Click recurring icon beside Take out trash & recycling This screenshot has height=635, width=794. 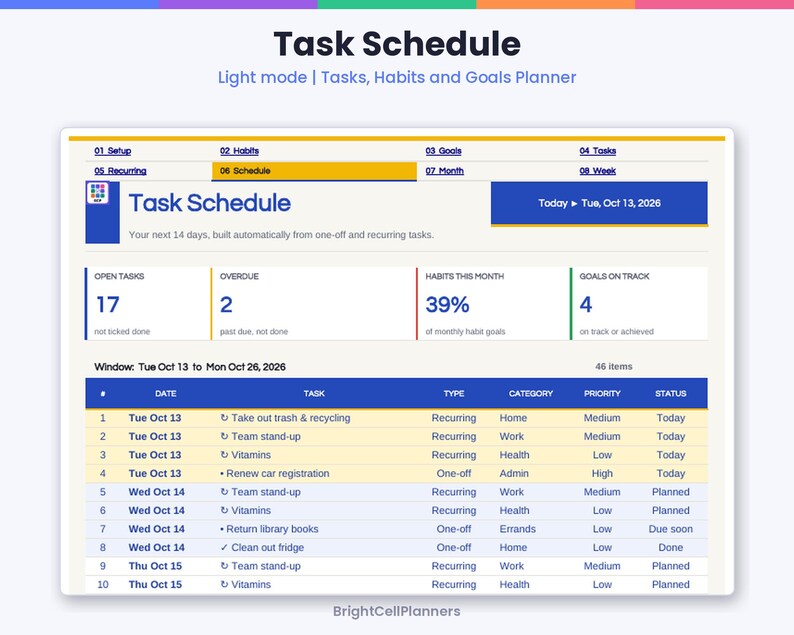224,418
